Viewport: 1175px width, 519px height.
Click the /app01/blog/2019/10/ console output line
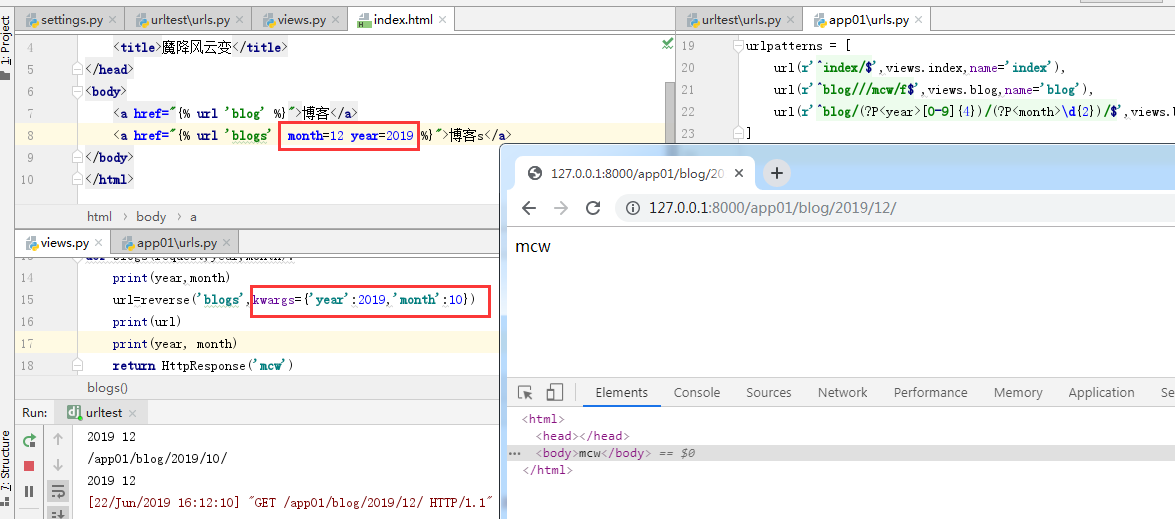(157, 458)
